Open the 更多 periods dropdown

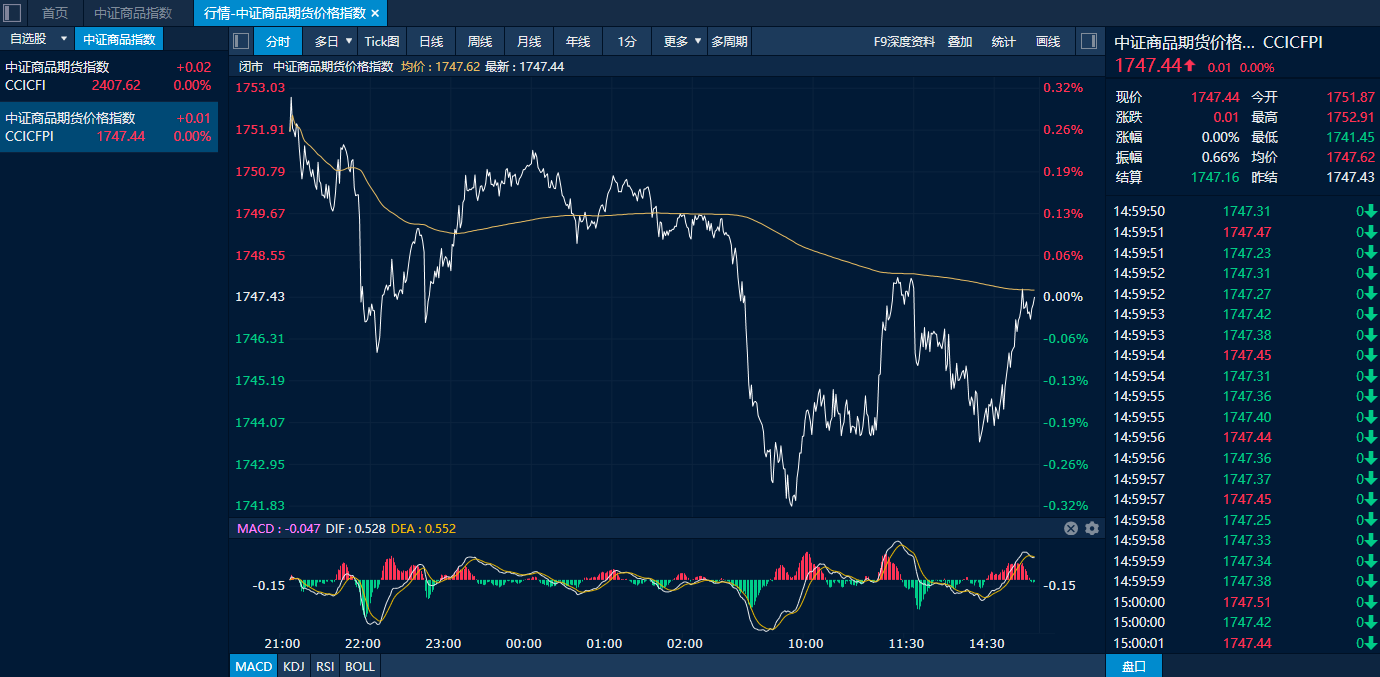697,41
